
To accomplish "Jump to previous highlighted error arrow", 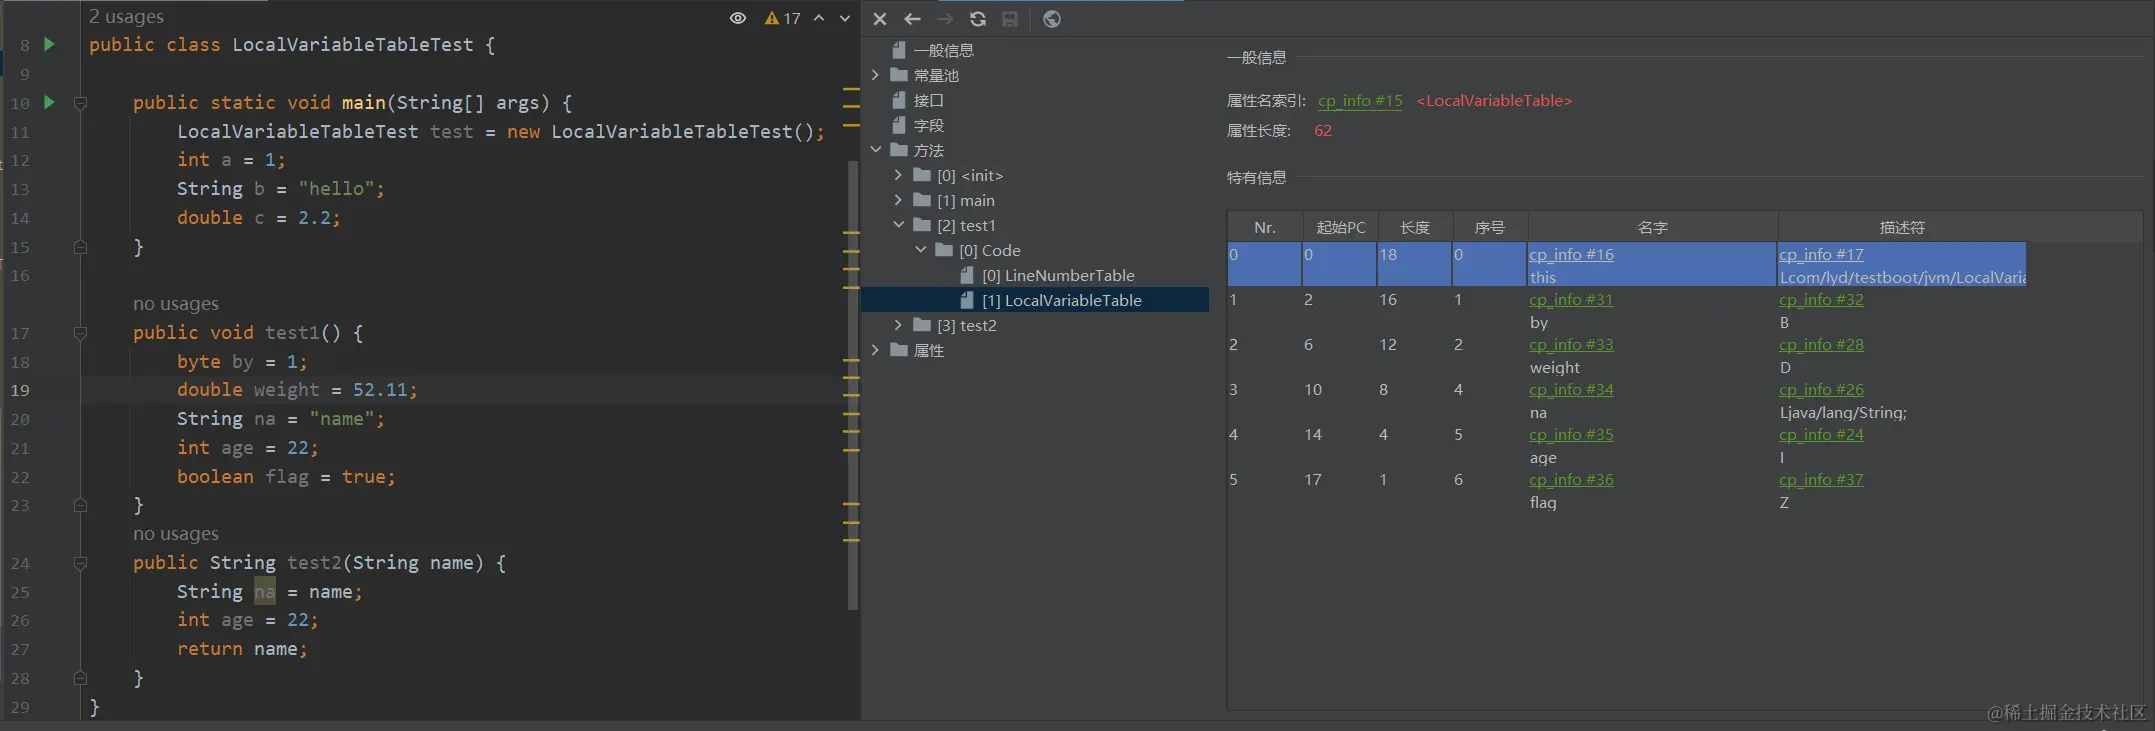I will tap(819, 18).
